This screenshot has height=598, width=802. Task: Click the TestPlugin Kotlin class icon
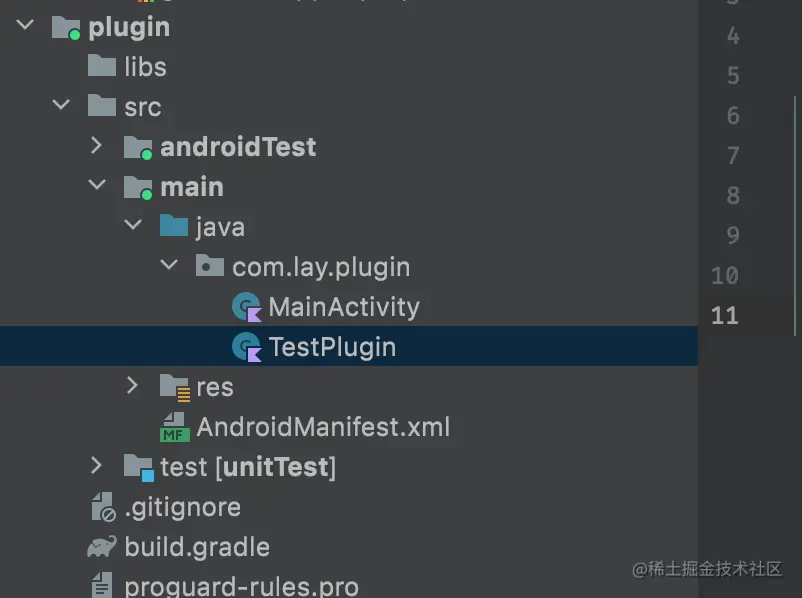tap(246, 347)
